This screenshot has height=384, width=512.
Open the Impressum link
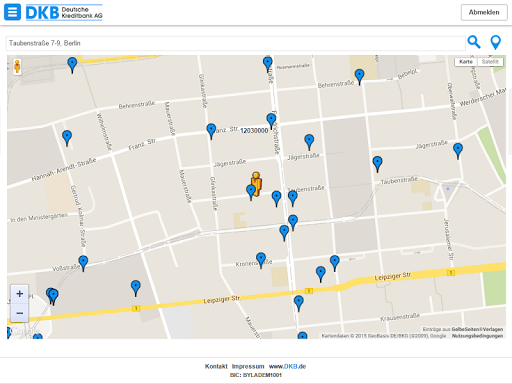tap(248, 366)
